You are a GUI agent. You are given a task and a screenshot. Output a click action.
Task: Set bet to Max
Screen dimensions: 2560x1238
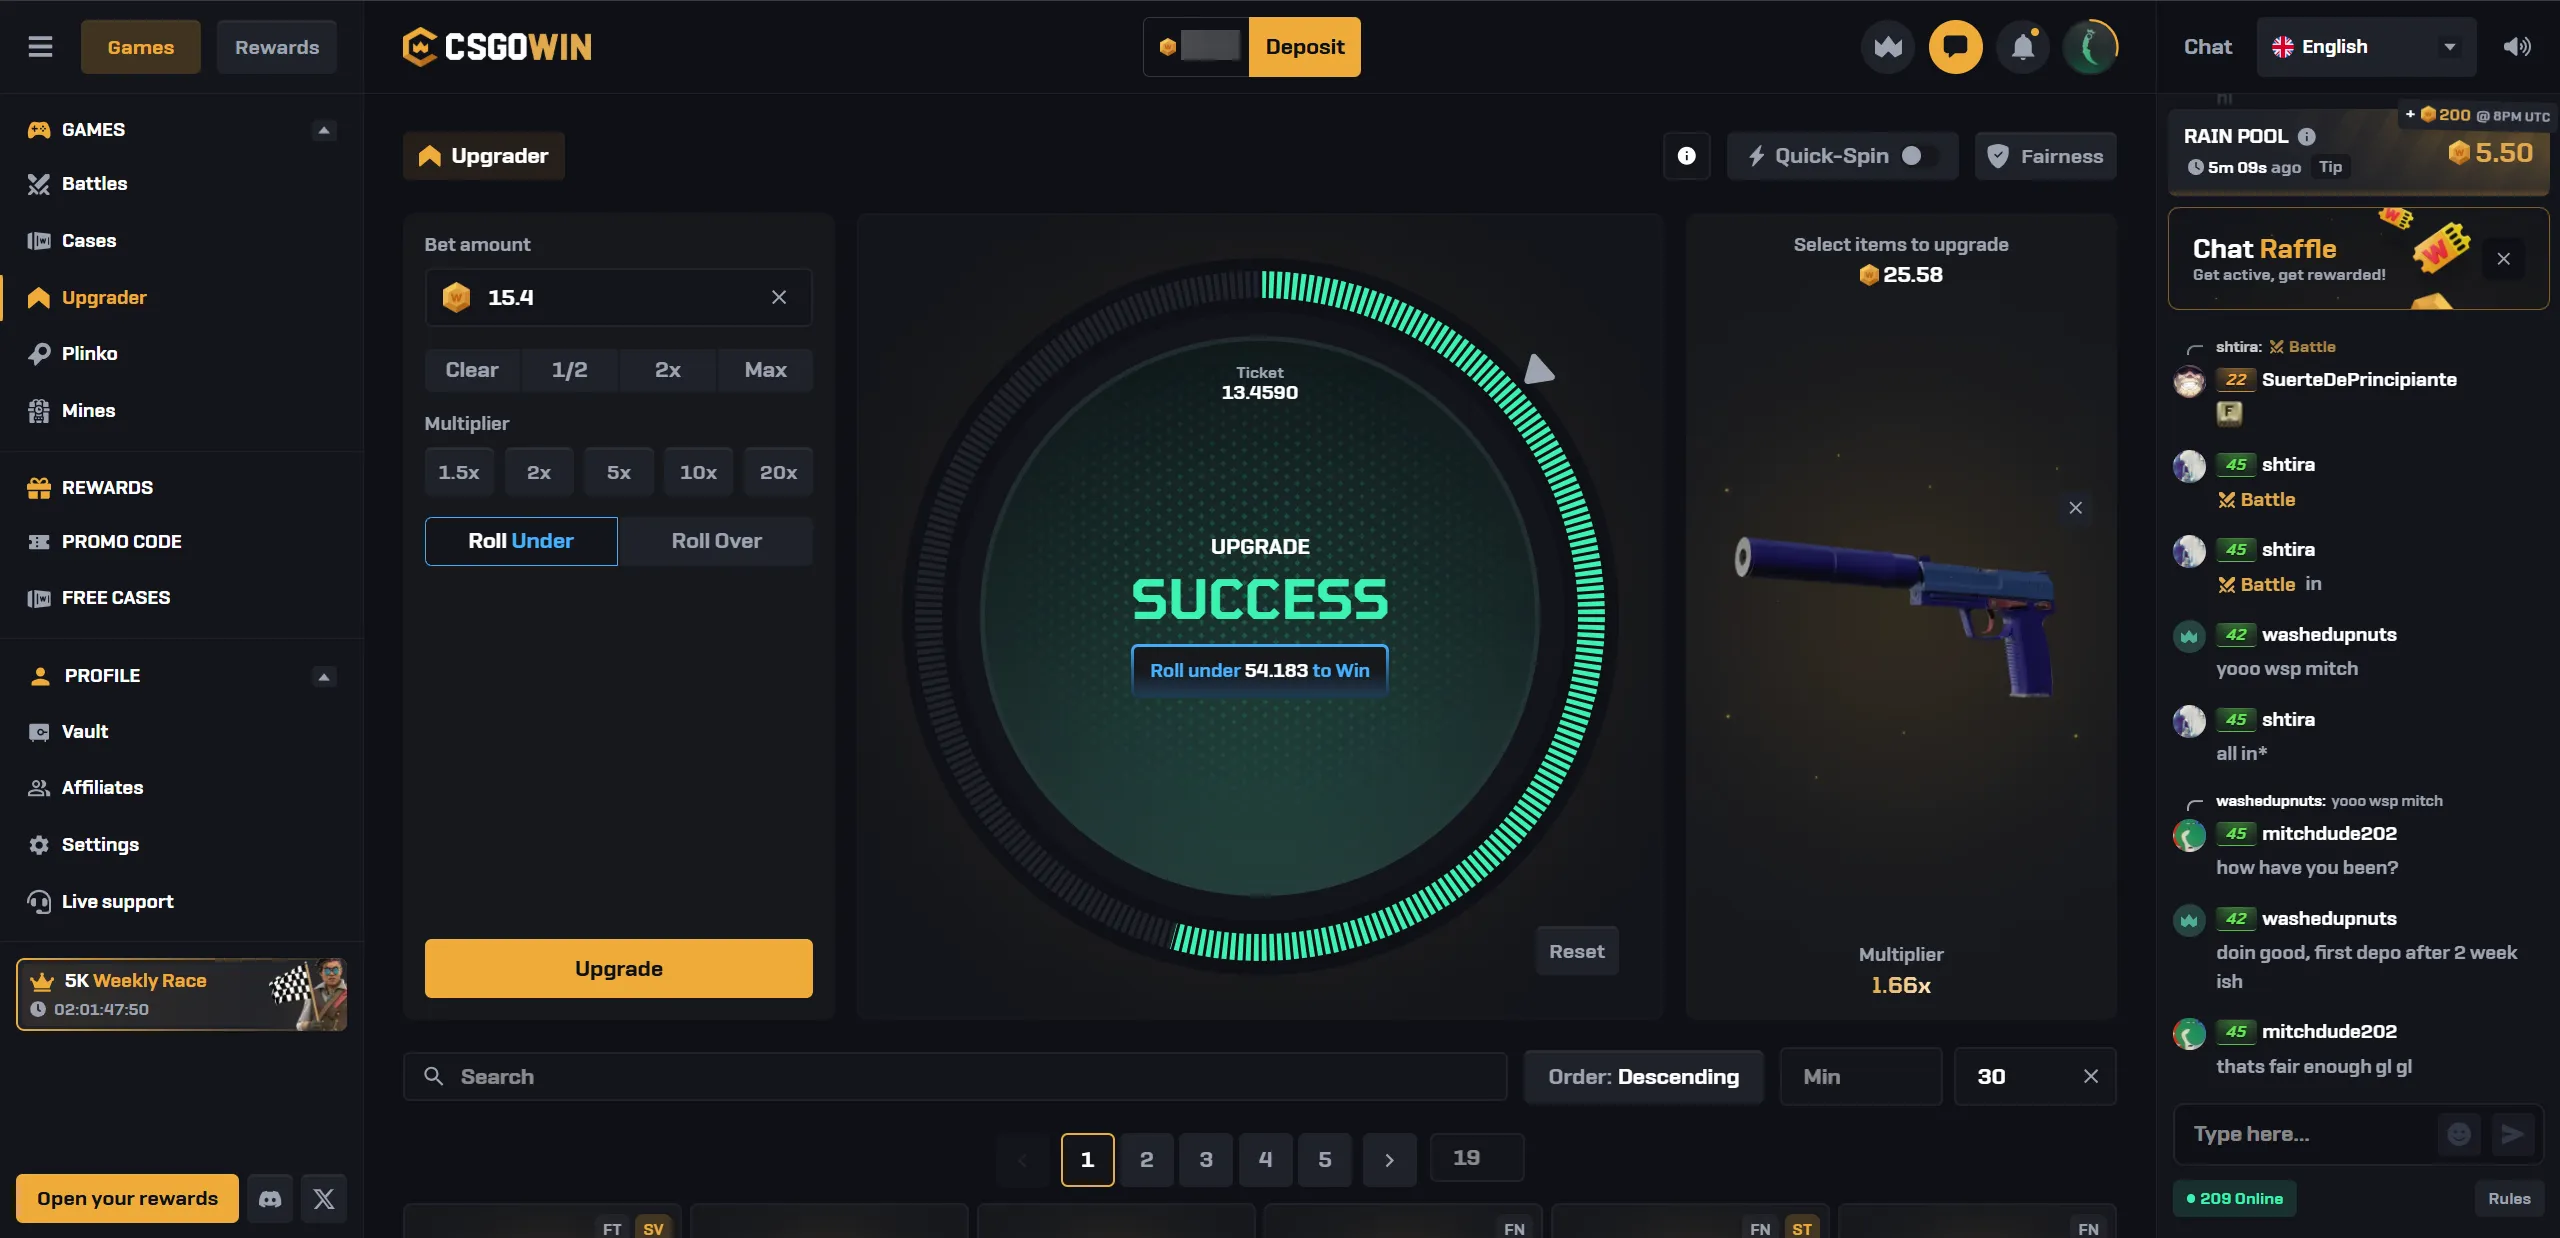coord(765,370)
